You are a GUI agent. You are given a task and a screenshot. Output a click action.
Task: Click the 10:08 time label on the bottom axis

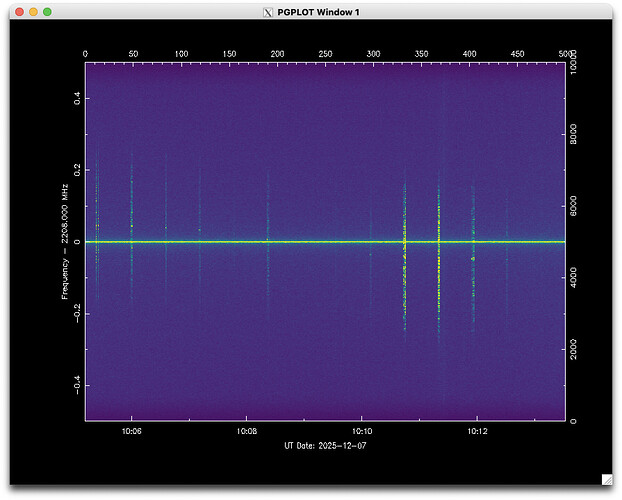[247, 431]
